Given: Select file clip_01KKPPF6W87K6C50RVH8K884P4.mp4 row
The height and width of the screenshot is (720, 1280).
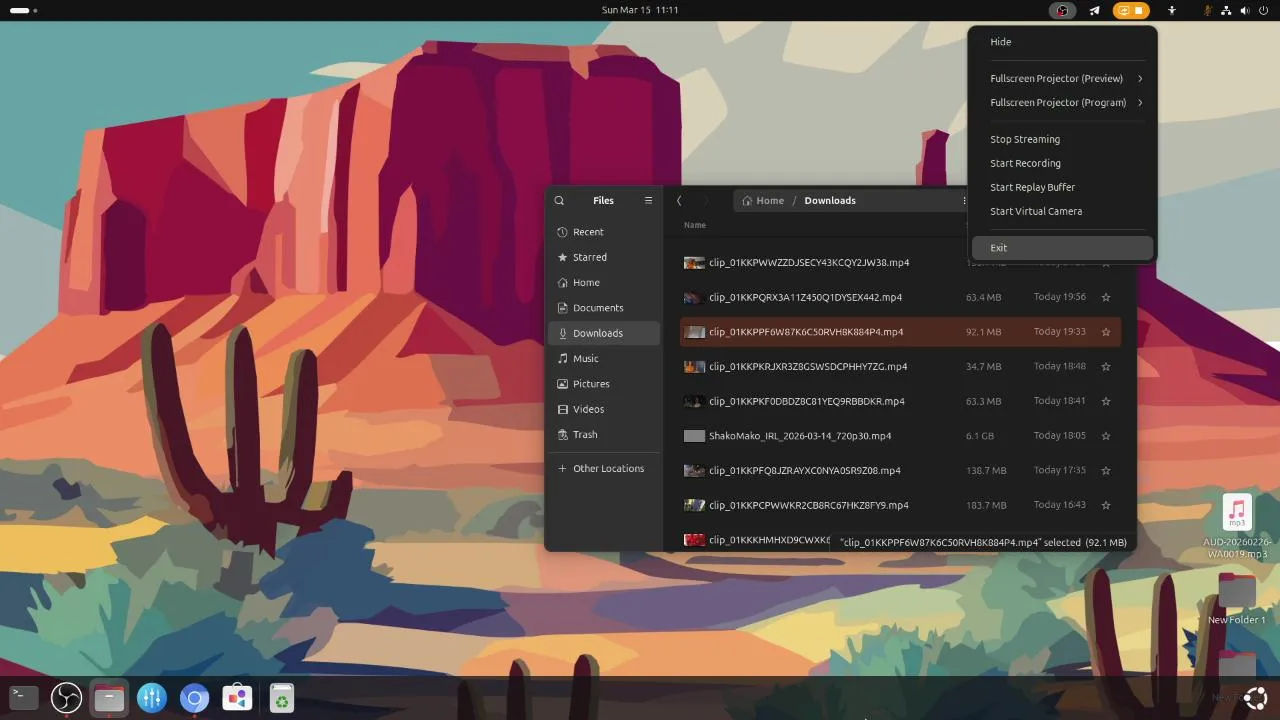Looking at the screenshot, I should 900,332.
